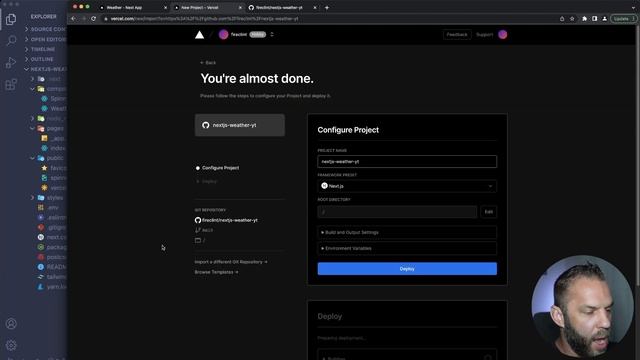
Task: Open the Framework Preset Next.js dropdown
Action: click(x=407, y=186)
